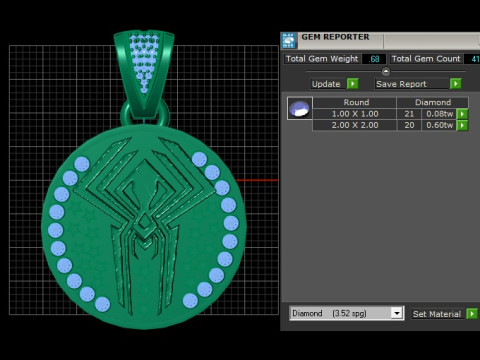Click the Total Gem Count value field
The image size is (480, 360).
click(472, 59)
